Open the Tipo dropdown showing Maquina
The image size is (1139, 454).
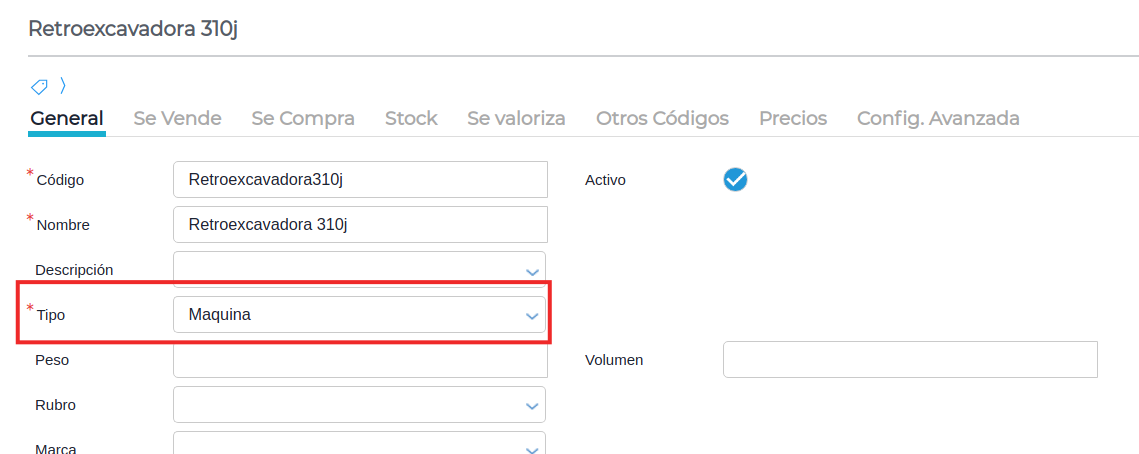point(531,315)
